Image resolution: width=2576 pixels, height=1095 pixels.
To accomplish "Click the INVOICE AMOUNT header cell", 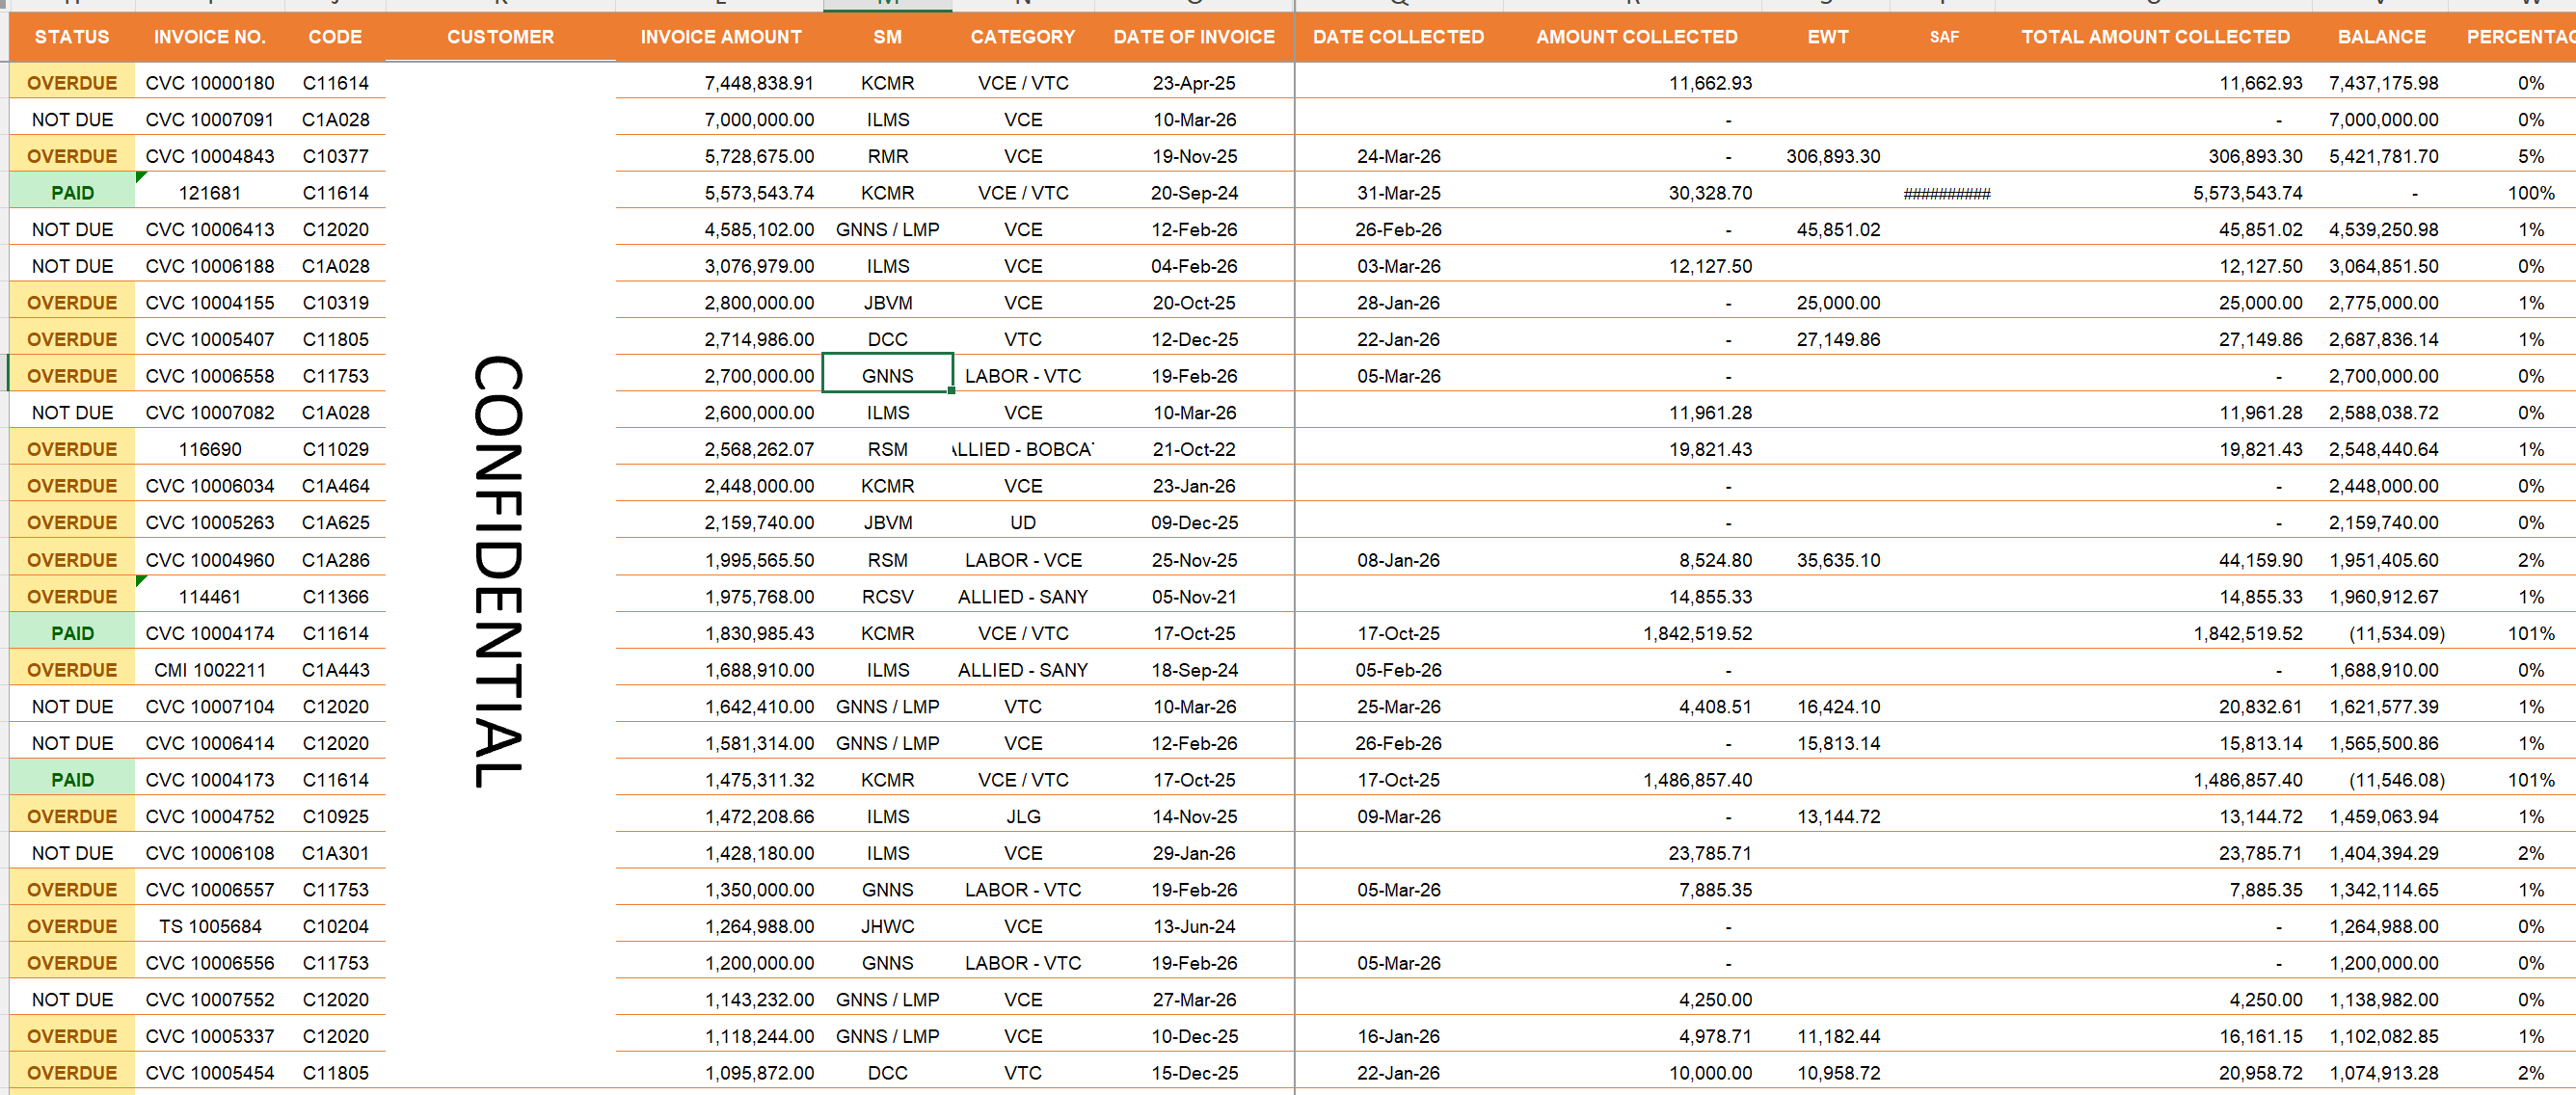I will (x=720, y=37).
